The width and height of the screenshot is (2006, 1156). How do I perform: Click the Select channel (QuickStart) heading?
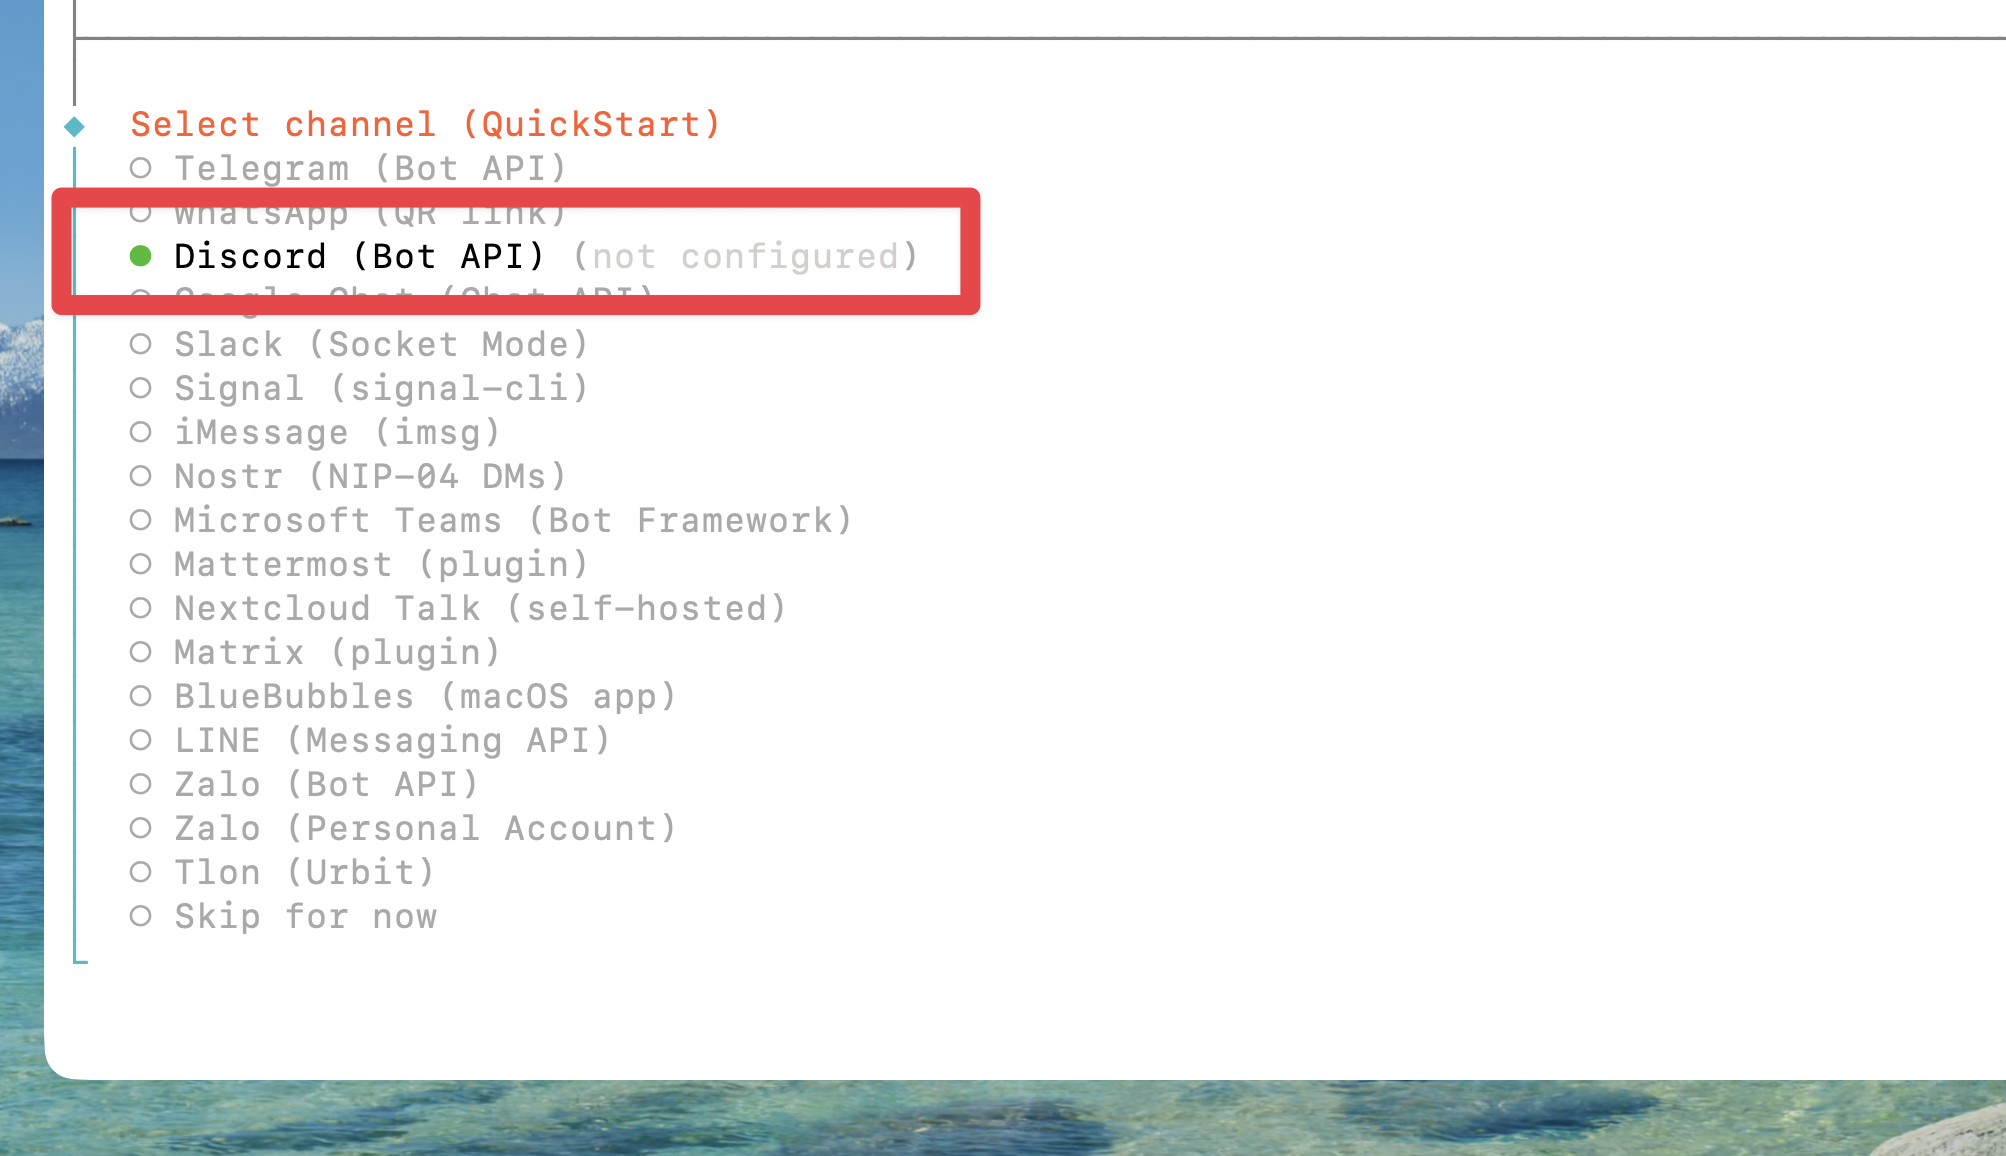(x=425, y=125)
